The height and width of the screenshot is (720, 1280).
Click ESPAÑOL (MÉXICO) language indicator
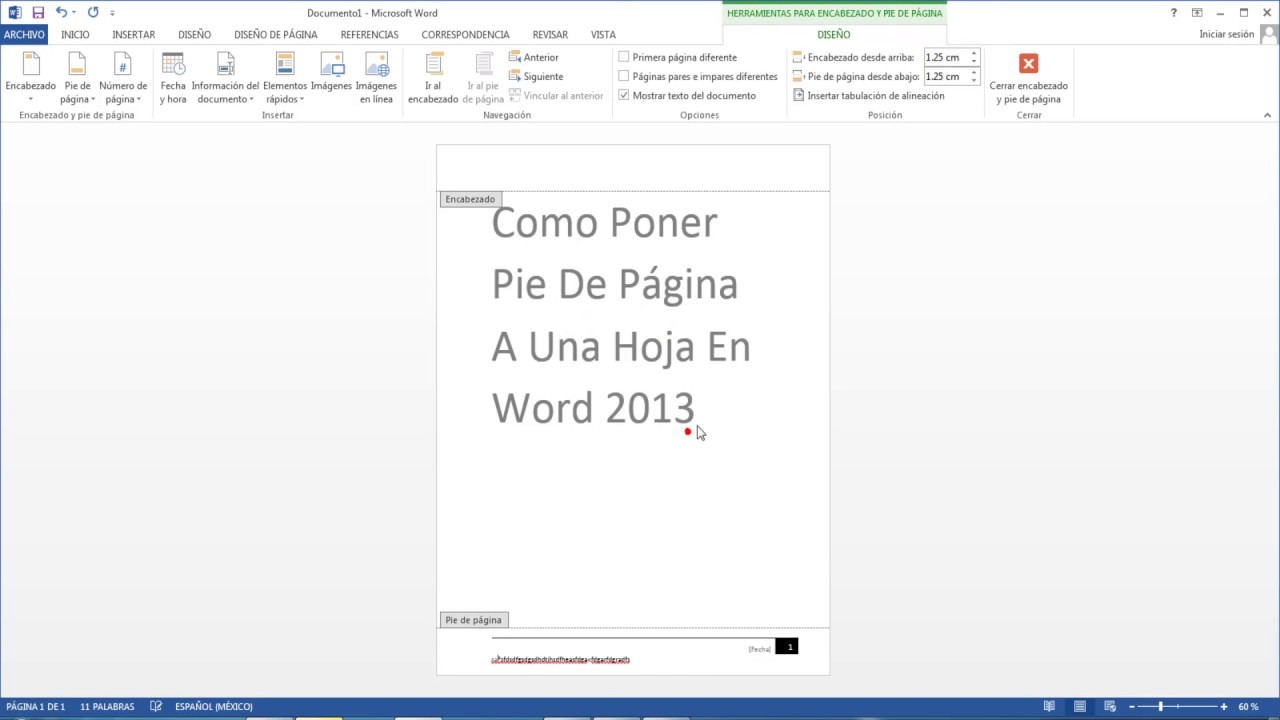pos(214,706)
